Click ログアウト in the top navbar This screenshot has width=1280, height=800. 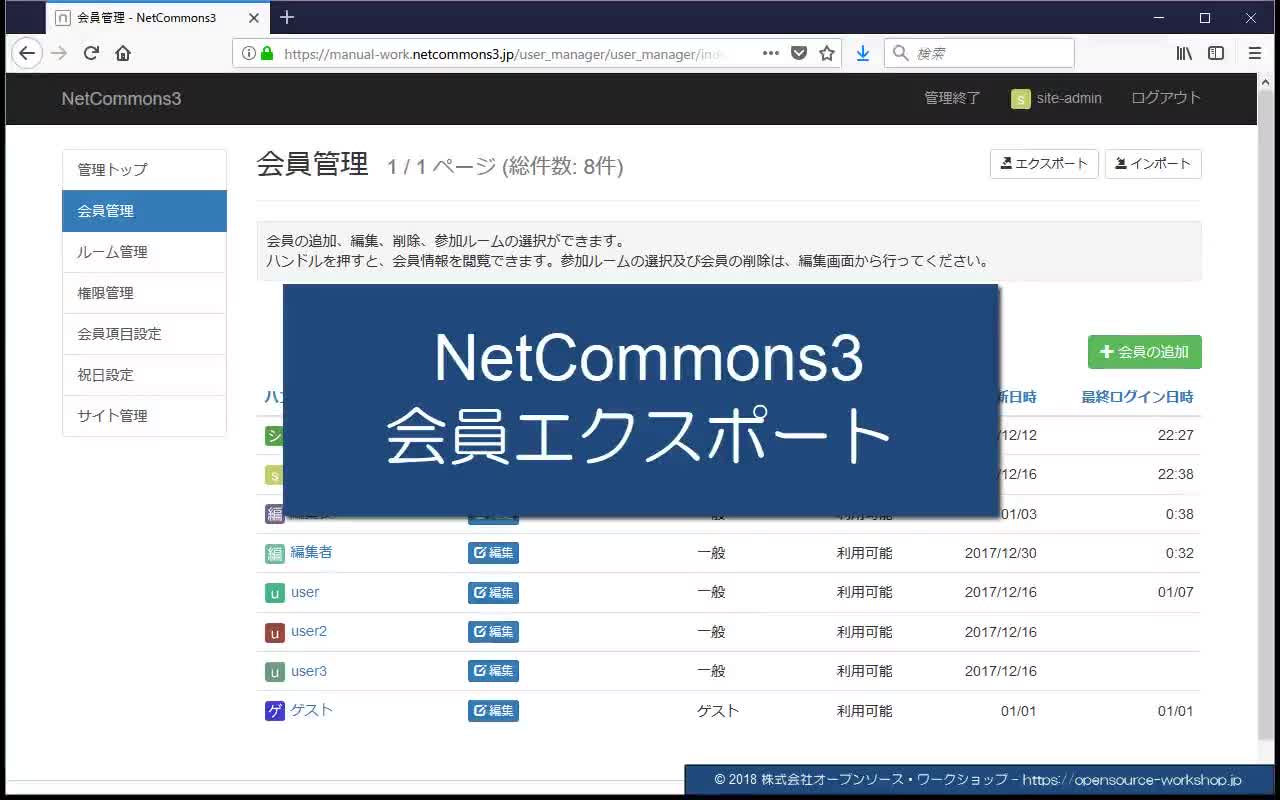(1165, 98)
